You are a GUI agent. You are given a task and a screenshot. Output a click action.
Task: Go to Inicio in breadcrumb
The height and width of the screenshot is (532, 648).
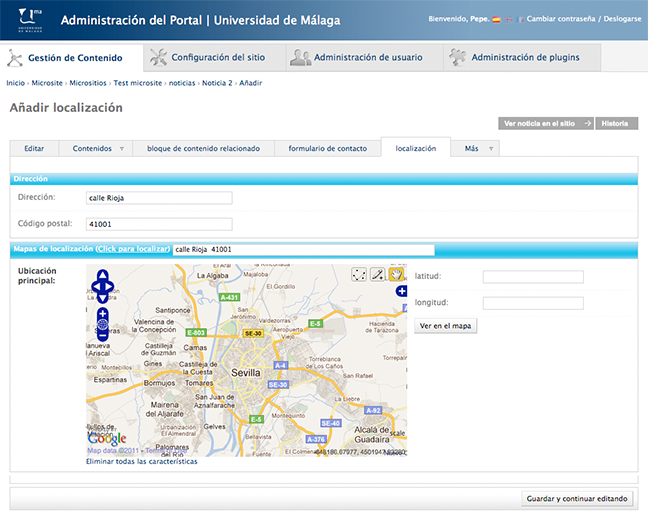coord(16,83)
